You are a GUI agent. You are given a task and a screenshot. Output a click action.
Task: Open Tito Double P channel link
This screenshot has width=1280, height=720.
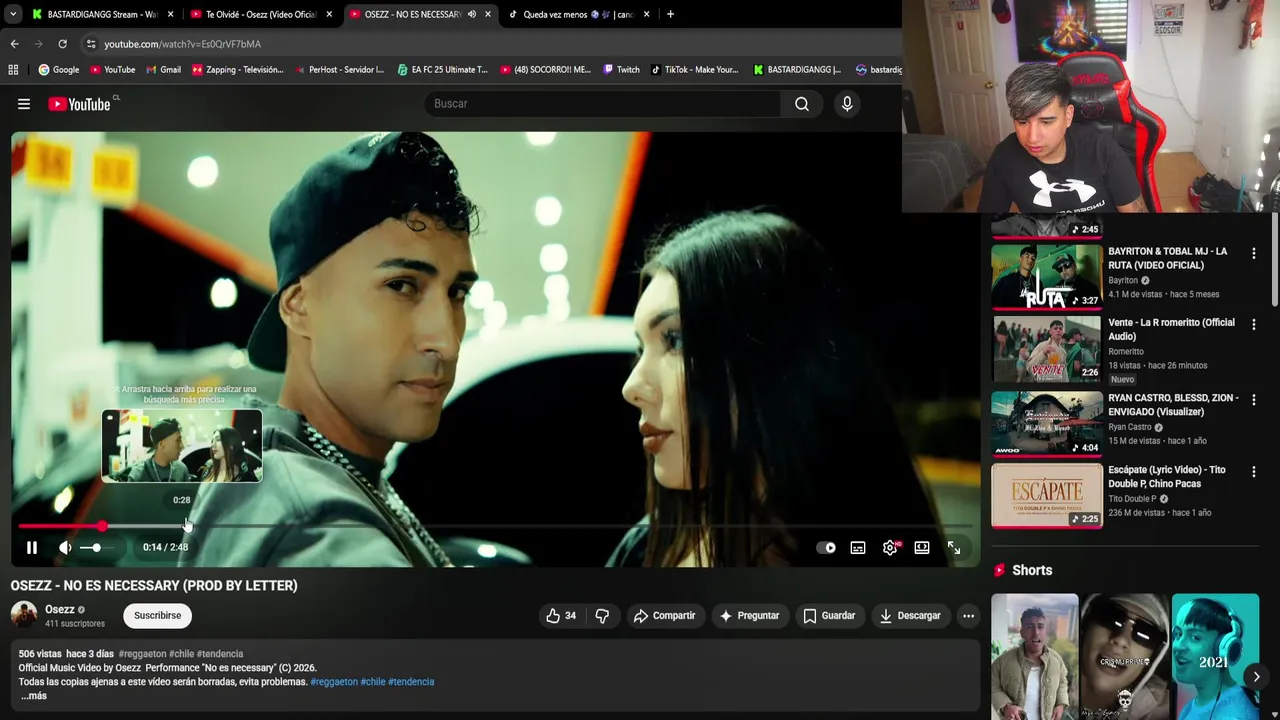click(1132, 499)
